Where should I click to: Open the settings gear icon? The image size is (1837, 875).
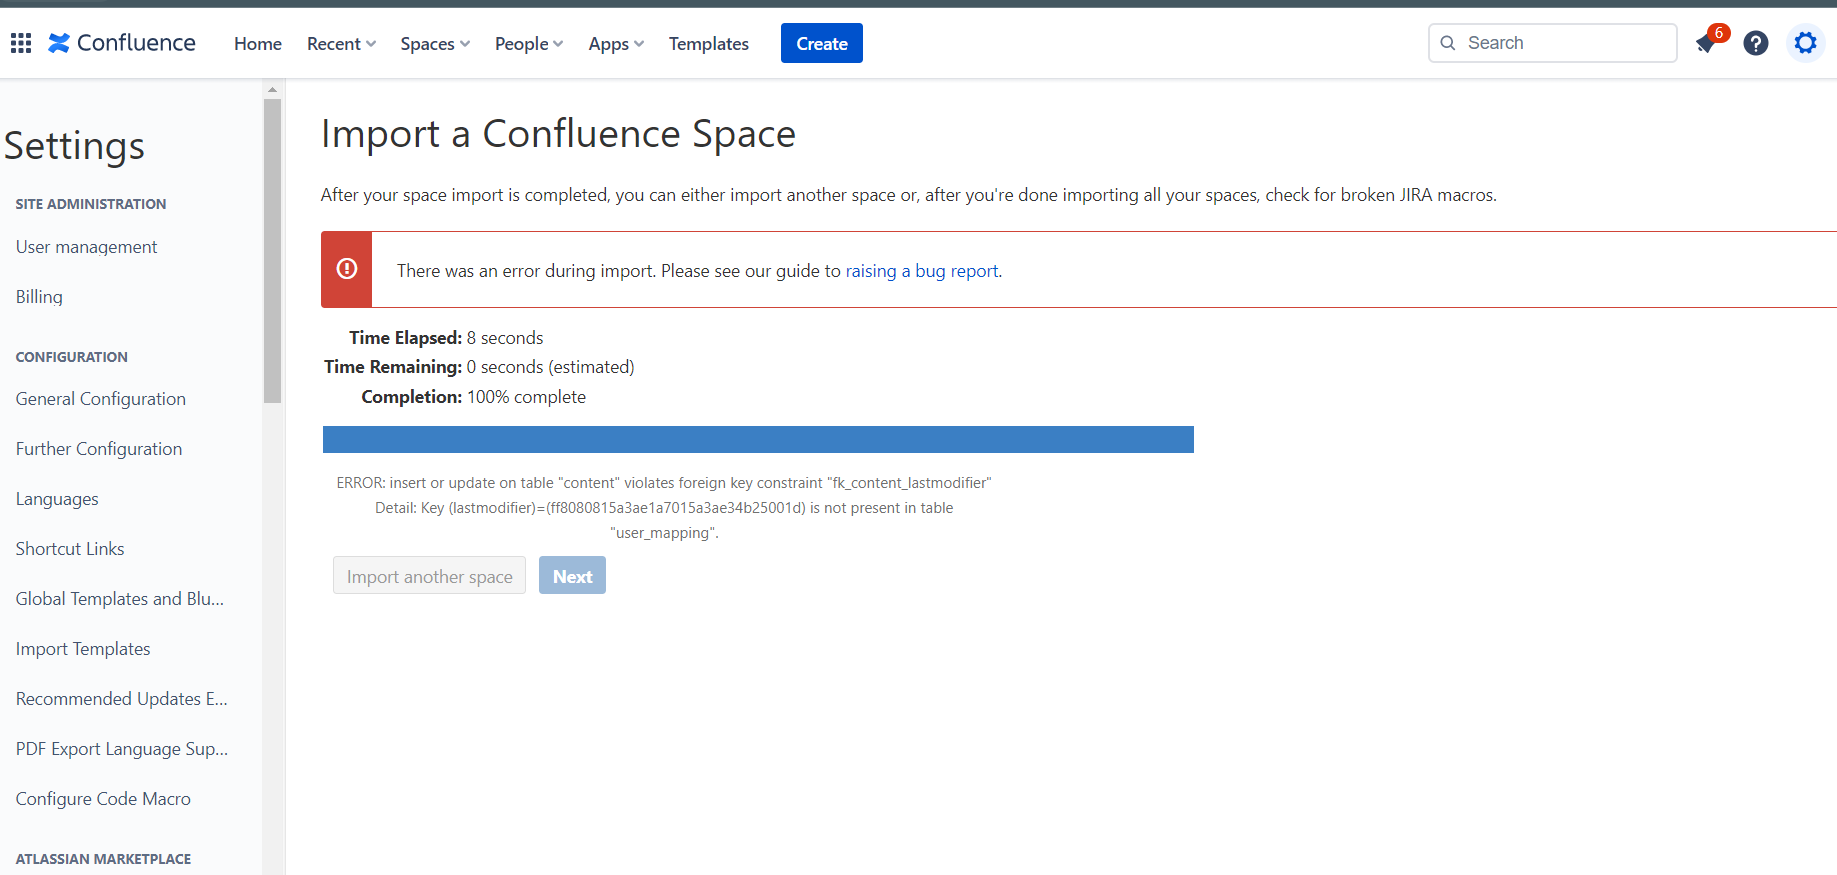[1805, 43]
